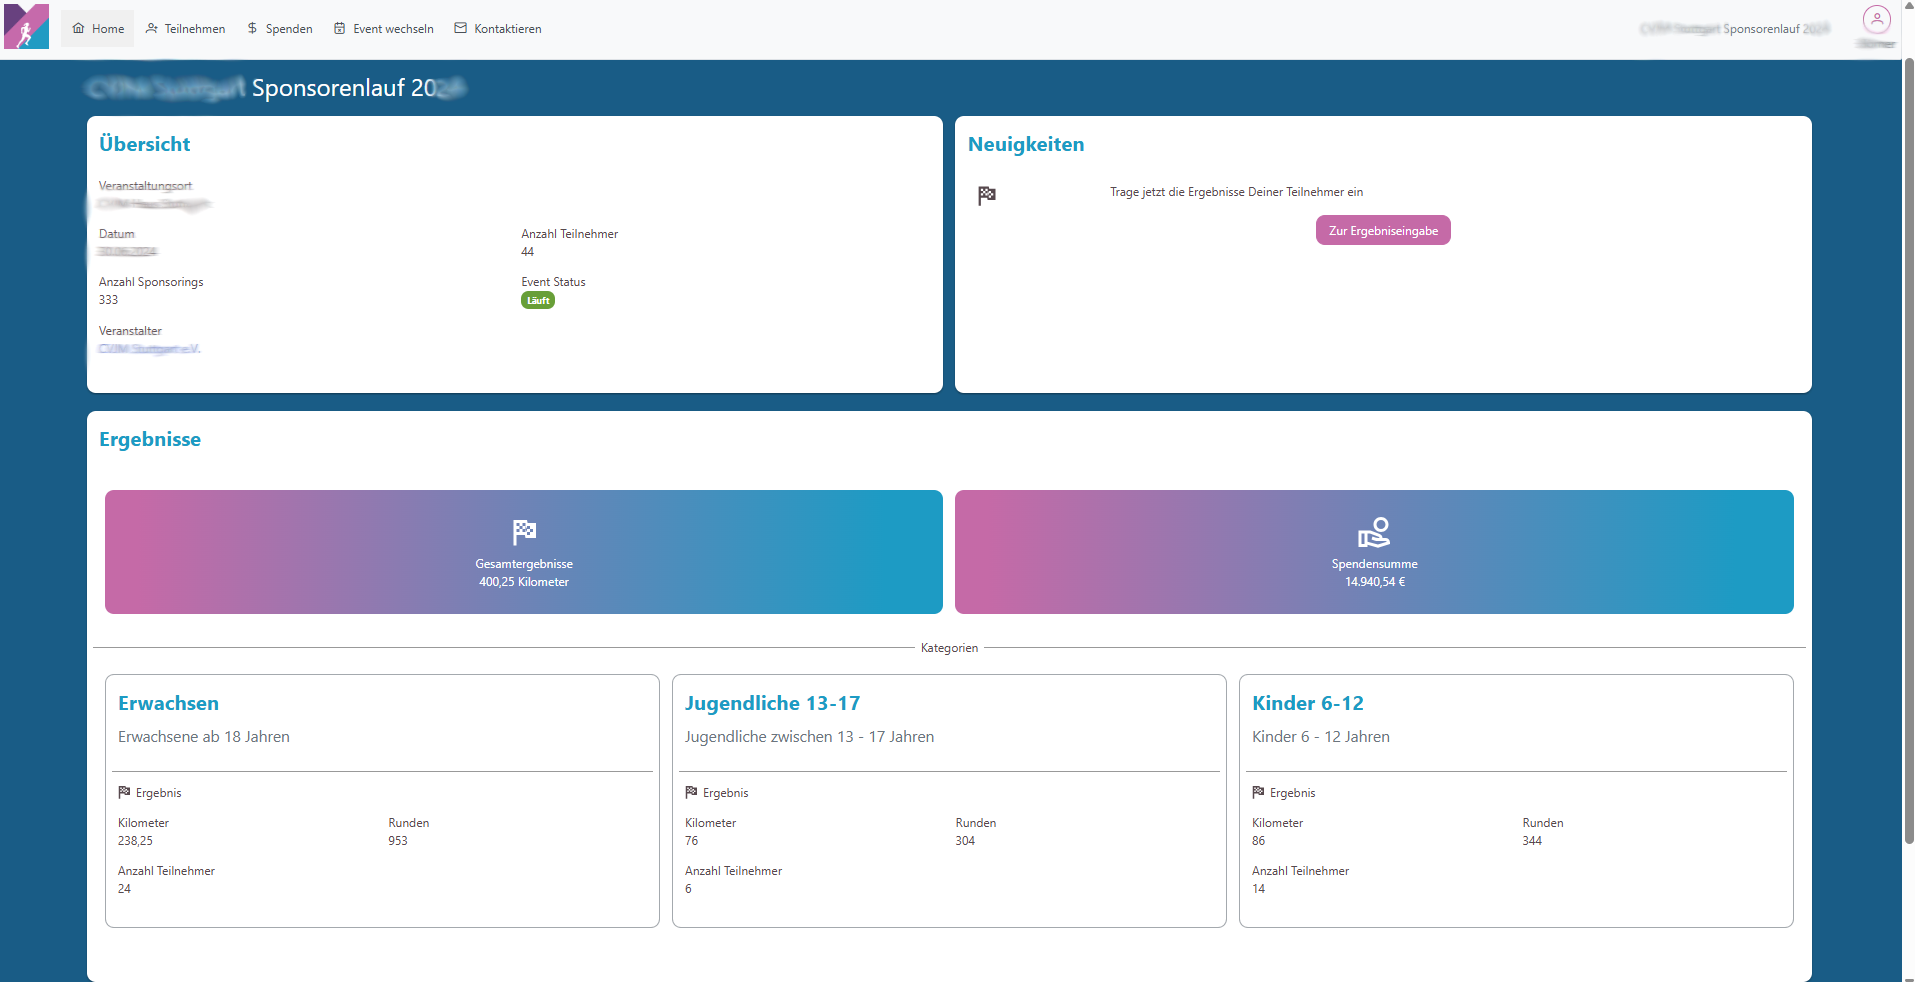Click the 'Kinder 6 - 12 Jahren' description

[1321, 737]
